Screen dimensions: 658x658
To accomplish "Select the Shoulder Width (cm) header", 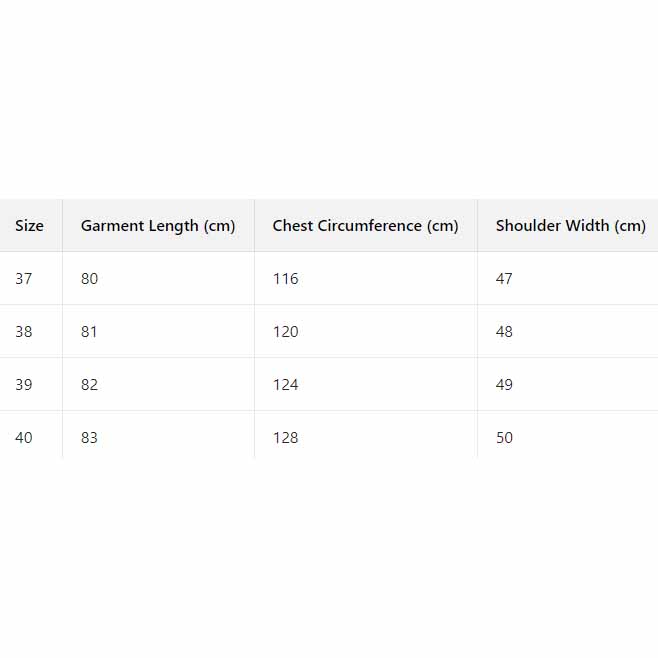I will (x=571, y=226).
